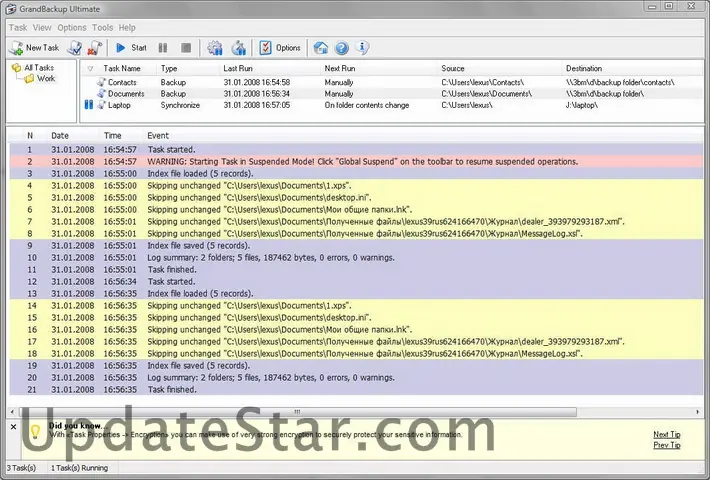710x480 pixels.
Task: Open the Options menu in the menu bar
Action: (72, 28)
